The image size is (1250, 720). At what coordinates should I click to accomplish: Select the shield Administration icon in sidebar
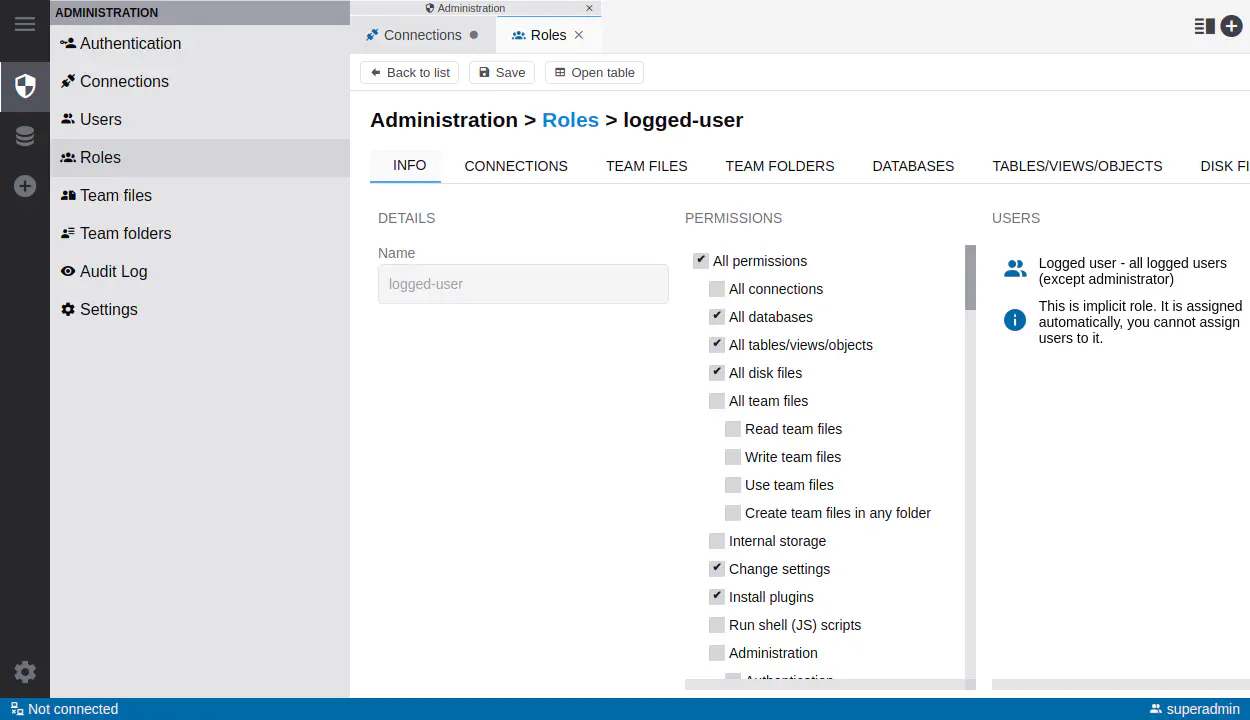pyautogui.click(x=25, y=86)
